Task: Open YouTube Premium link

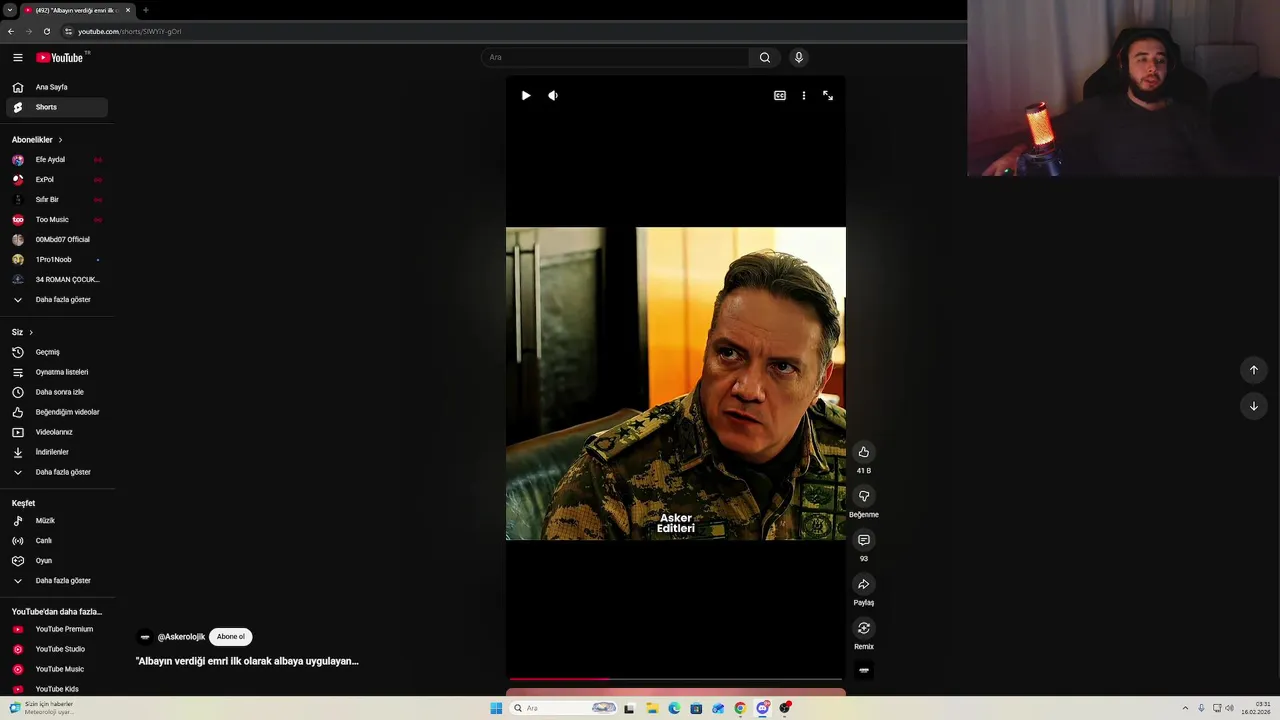Action: pyautogui.click(x=57, y=629)
